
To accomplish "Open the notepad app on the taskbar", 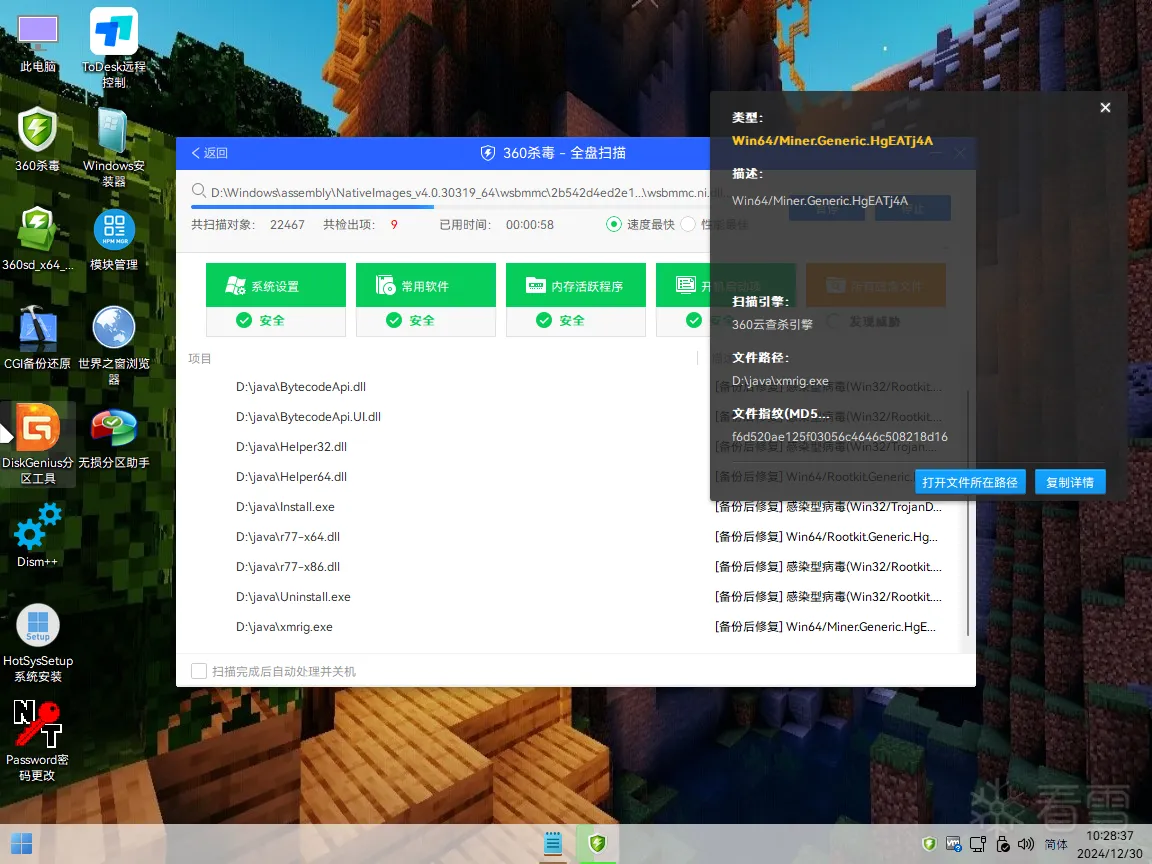I will pos(553,843).
